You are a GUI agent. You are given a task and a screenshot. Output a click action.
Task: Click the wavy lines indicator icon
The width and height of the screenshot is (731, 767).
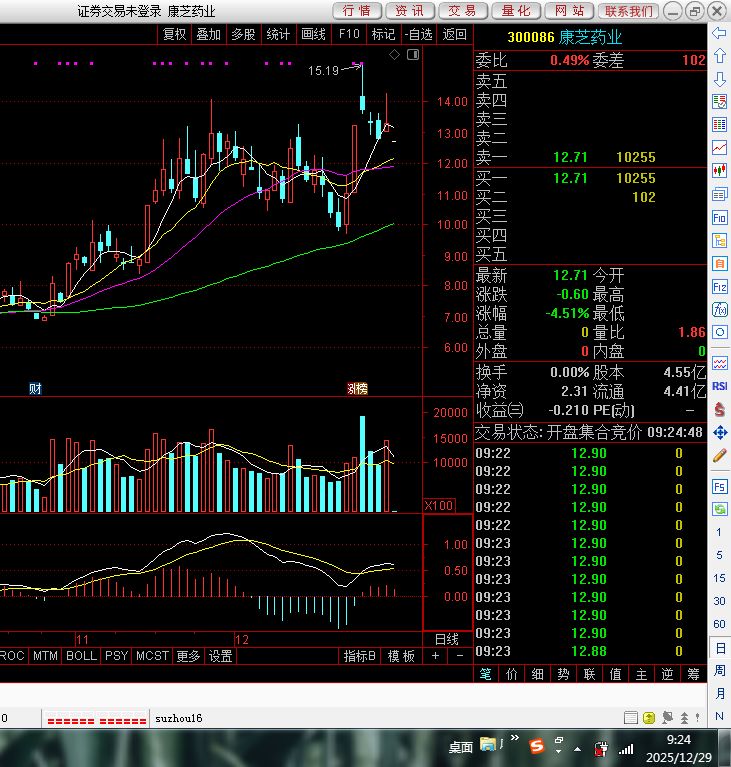[x=719, y=363]
